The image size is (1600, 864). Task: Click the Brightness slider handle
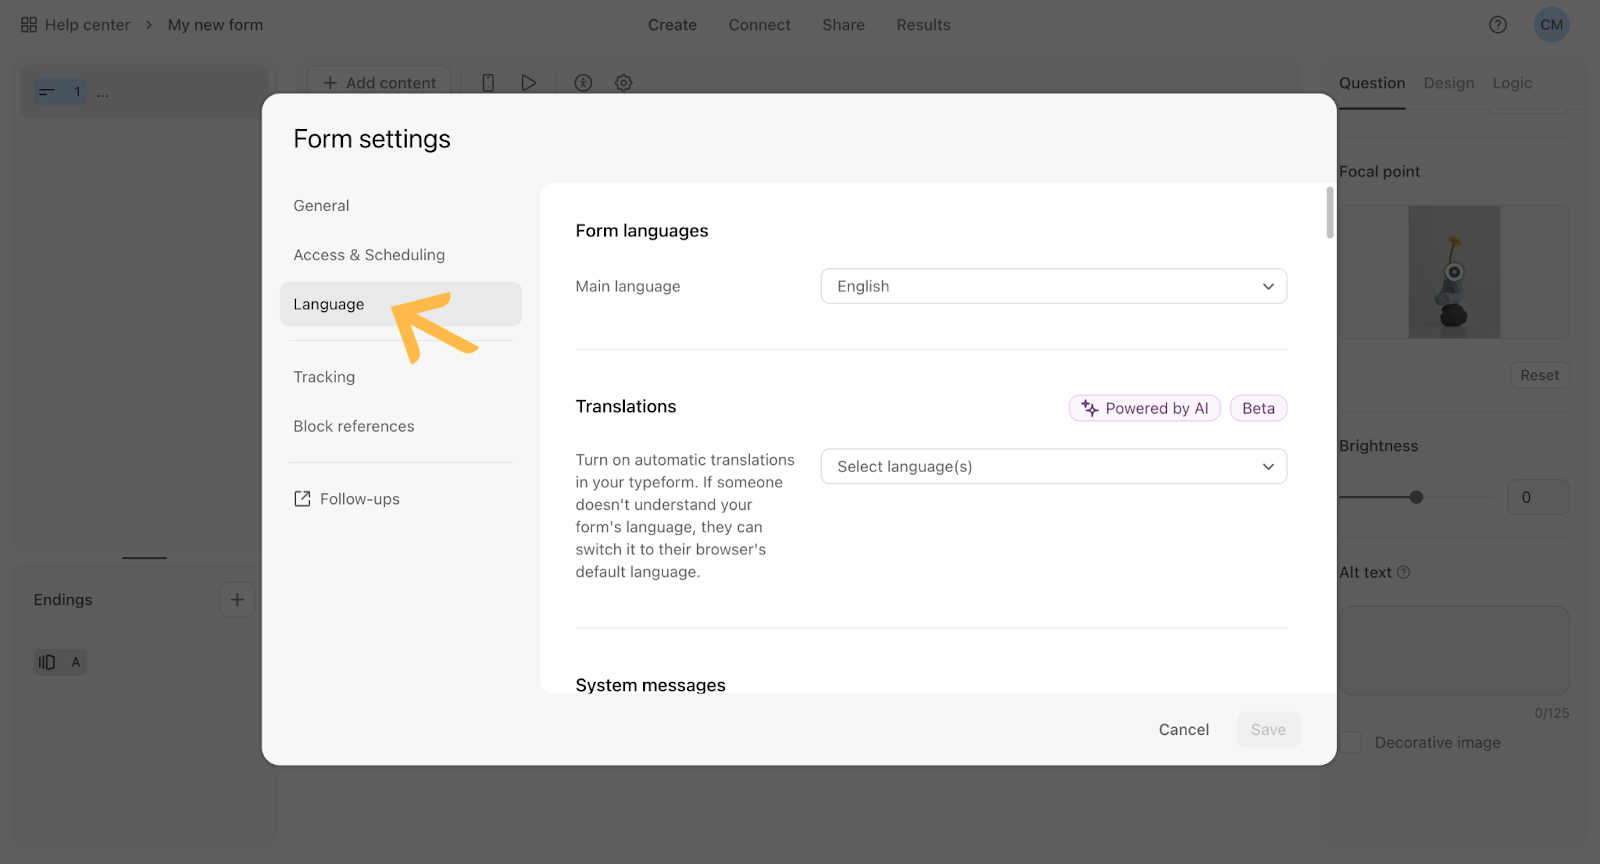tap(1416, 497)
